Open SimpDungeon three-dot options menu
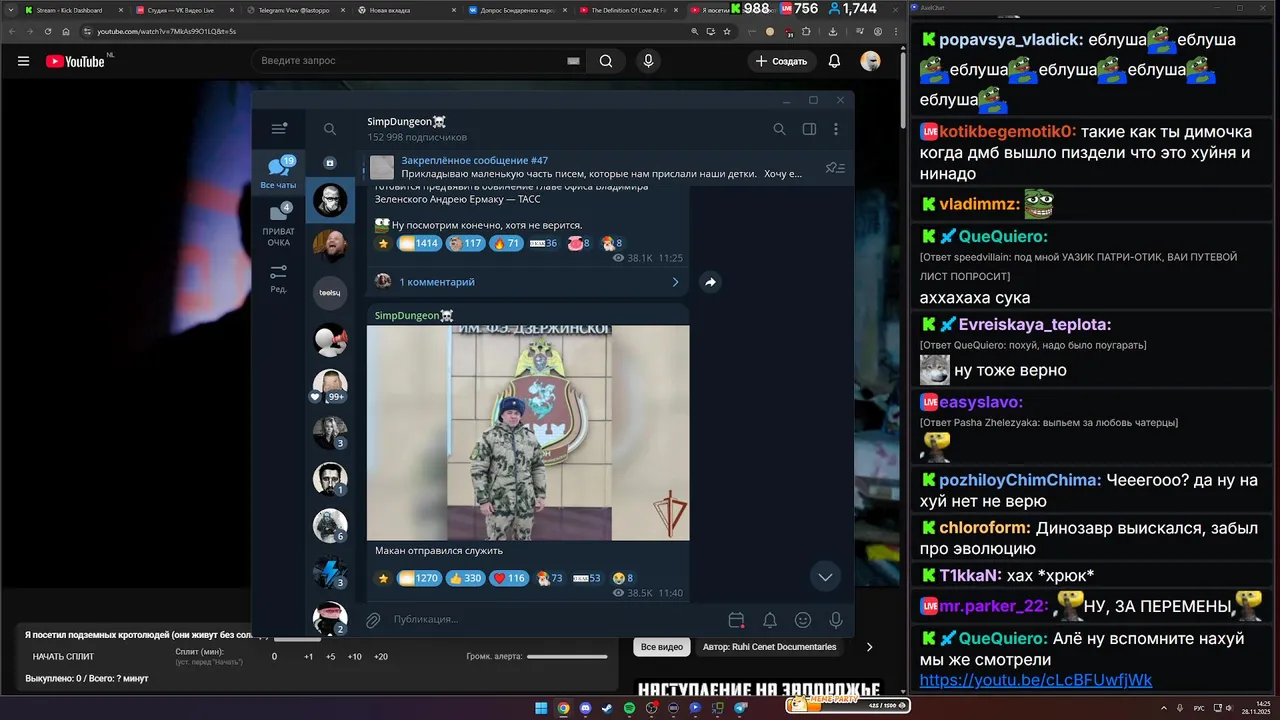 836,129
